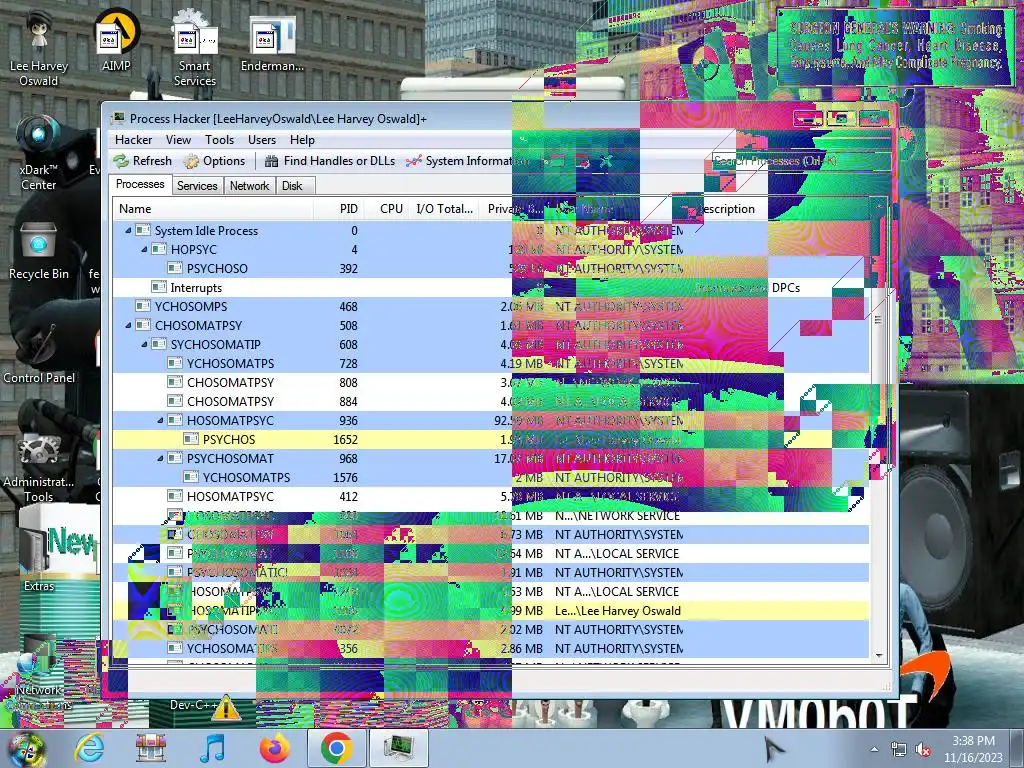Image resolution: width=1024 pixels, height=768 pixels.
Task: Click the muted volume tray icon
Action: [x=923, y=749]
